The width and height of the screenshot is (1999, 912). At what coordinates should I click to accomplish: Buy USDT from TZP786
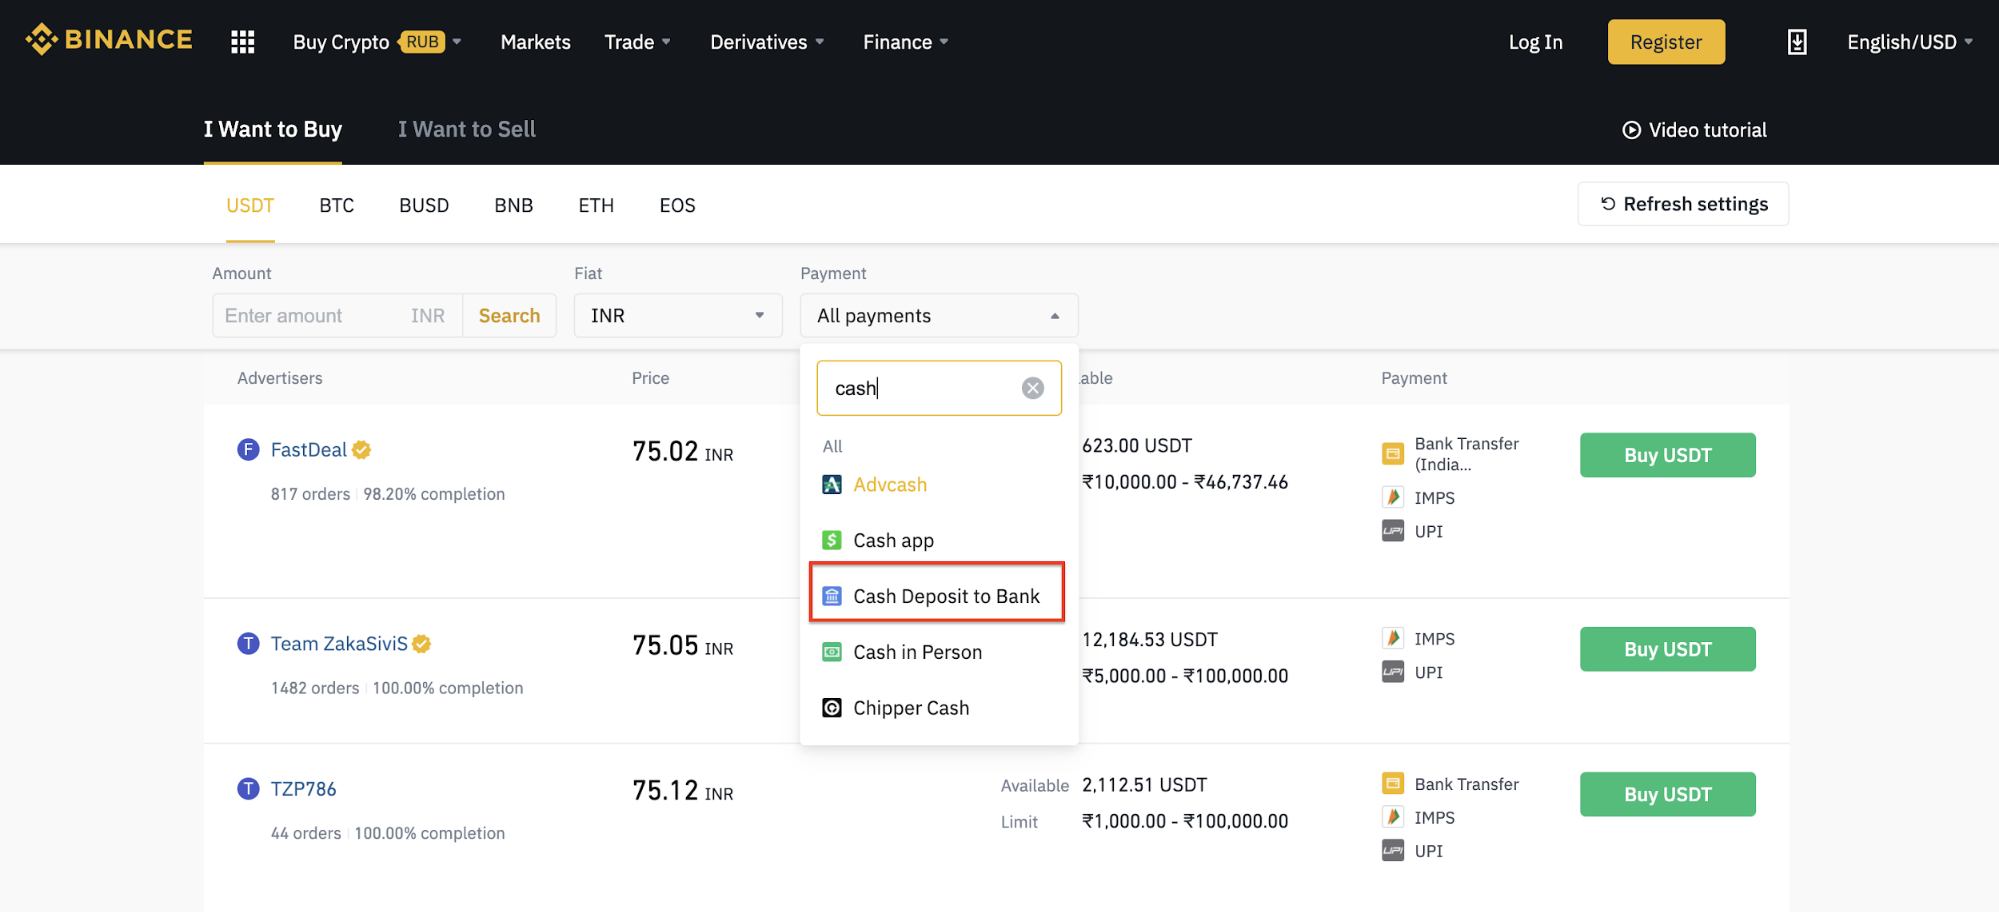1667,794
